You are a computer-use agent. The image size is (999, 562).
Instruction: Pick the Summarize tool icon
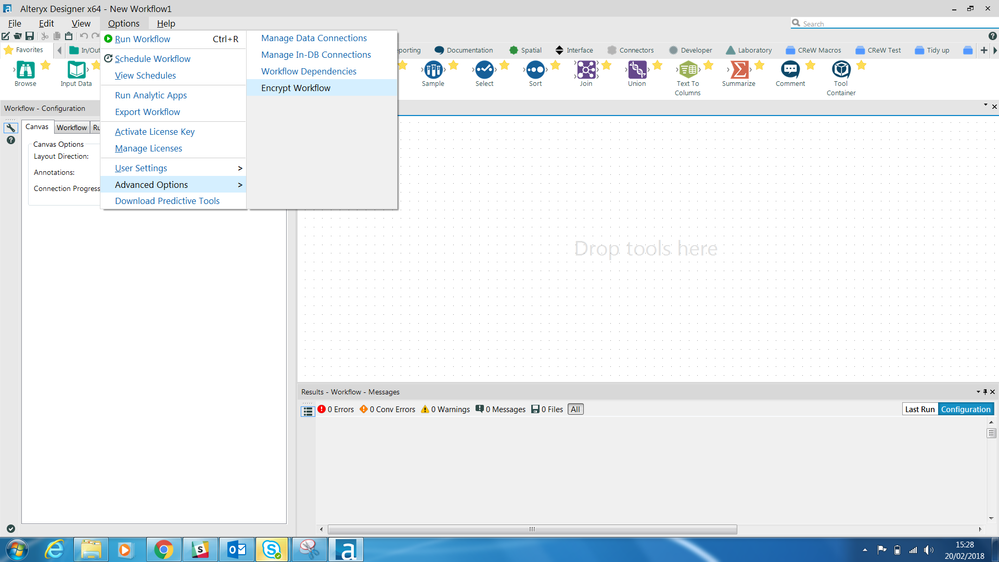pos(739,69)
